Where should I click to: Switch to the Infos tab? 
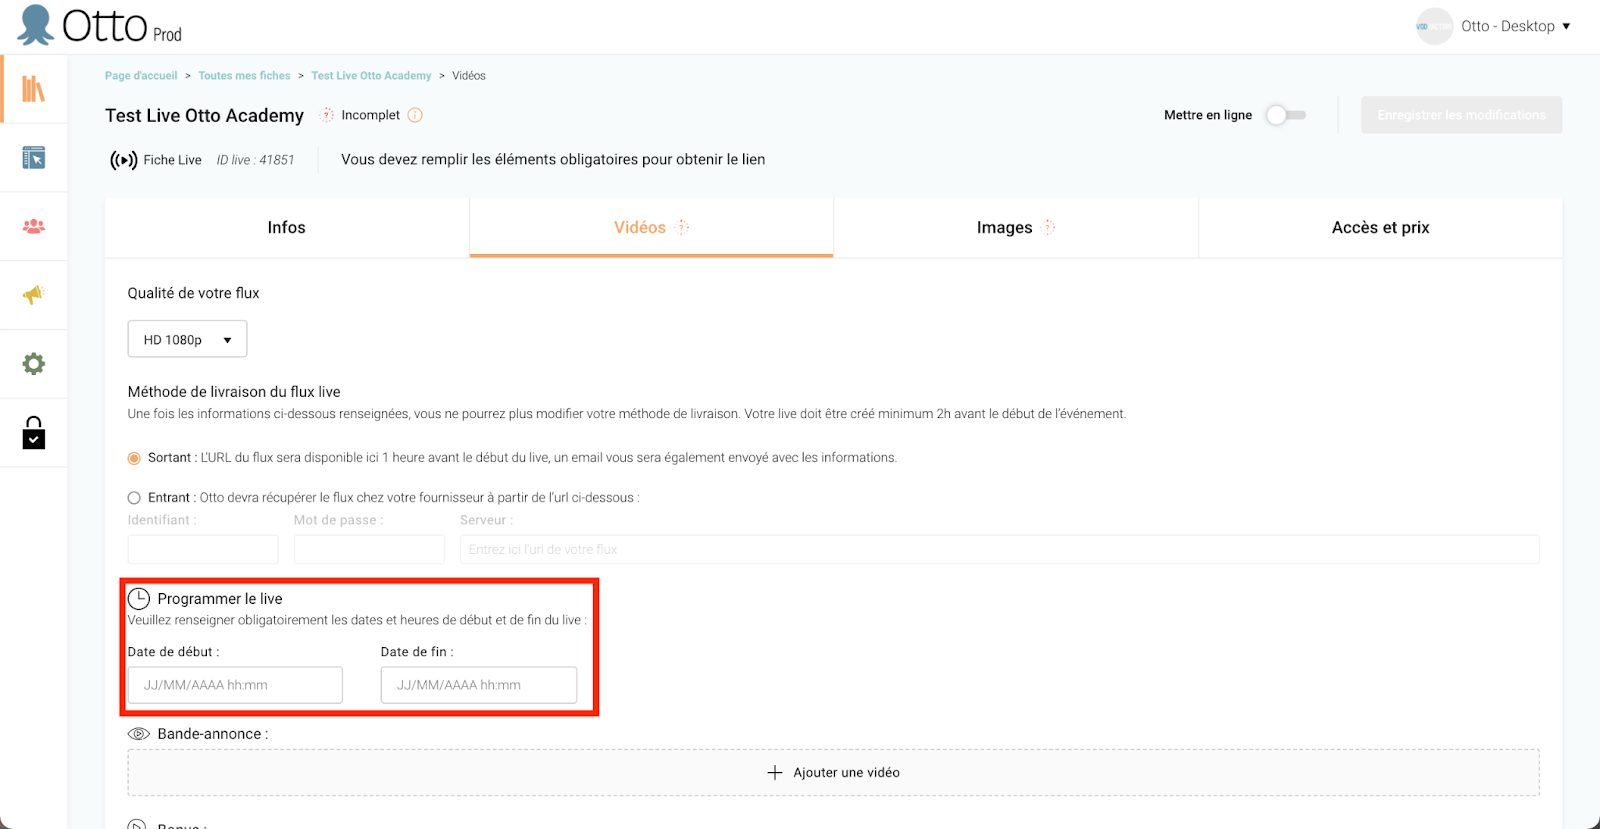pyautogui.click(x=287, y=228)
